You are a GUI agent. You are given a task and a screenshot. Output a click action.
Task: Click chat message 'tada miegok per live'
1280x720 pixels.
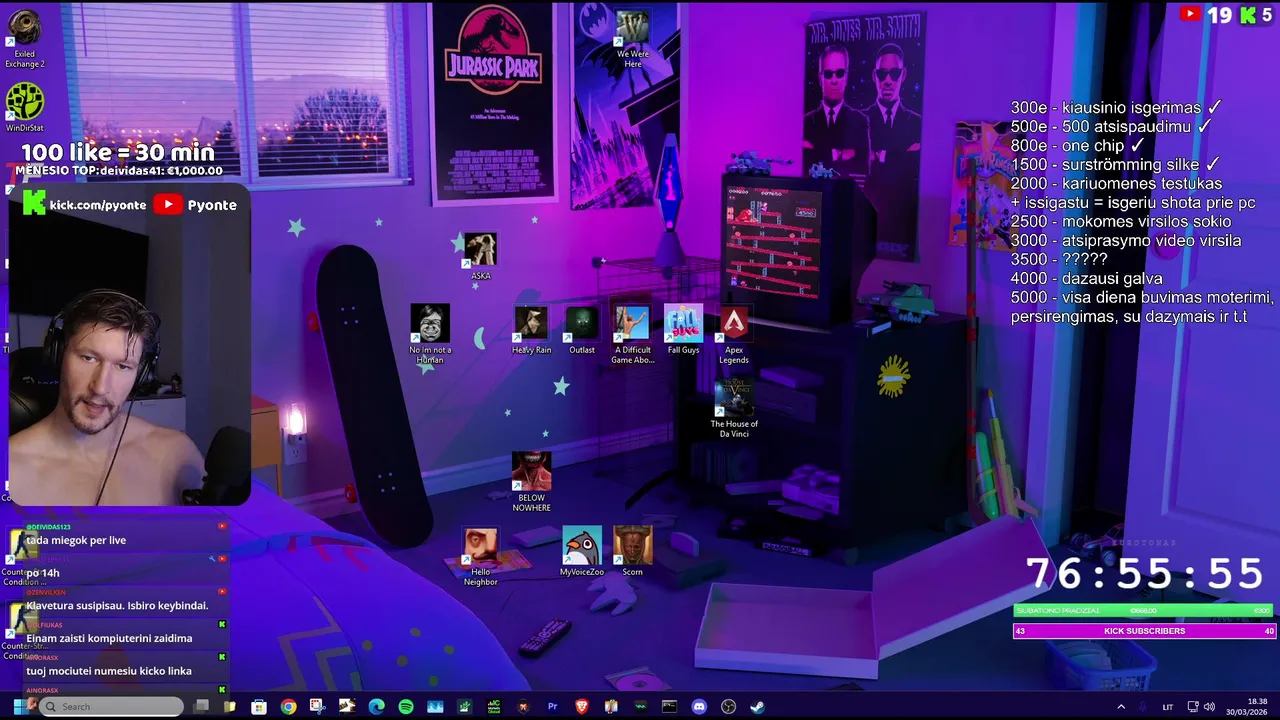click(x=76, y=540)
